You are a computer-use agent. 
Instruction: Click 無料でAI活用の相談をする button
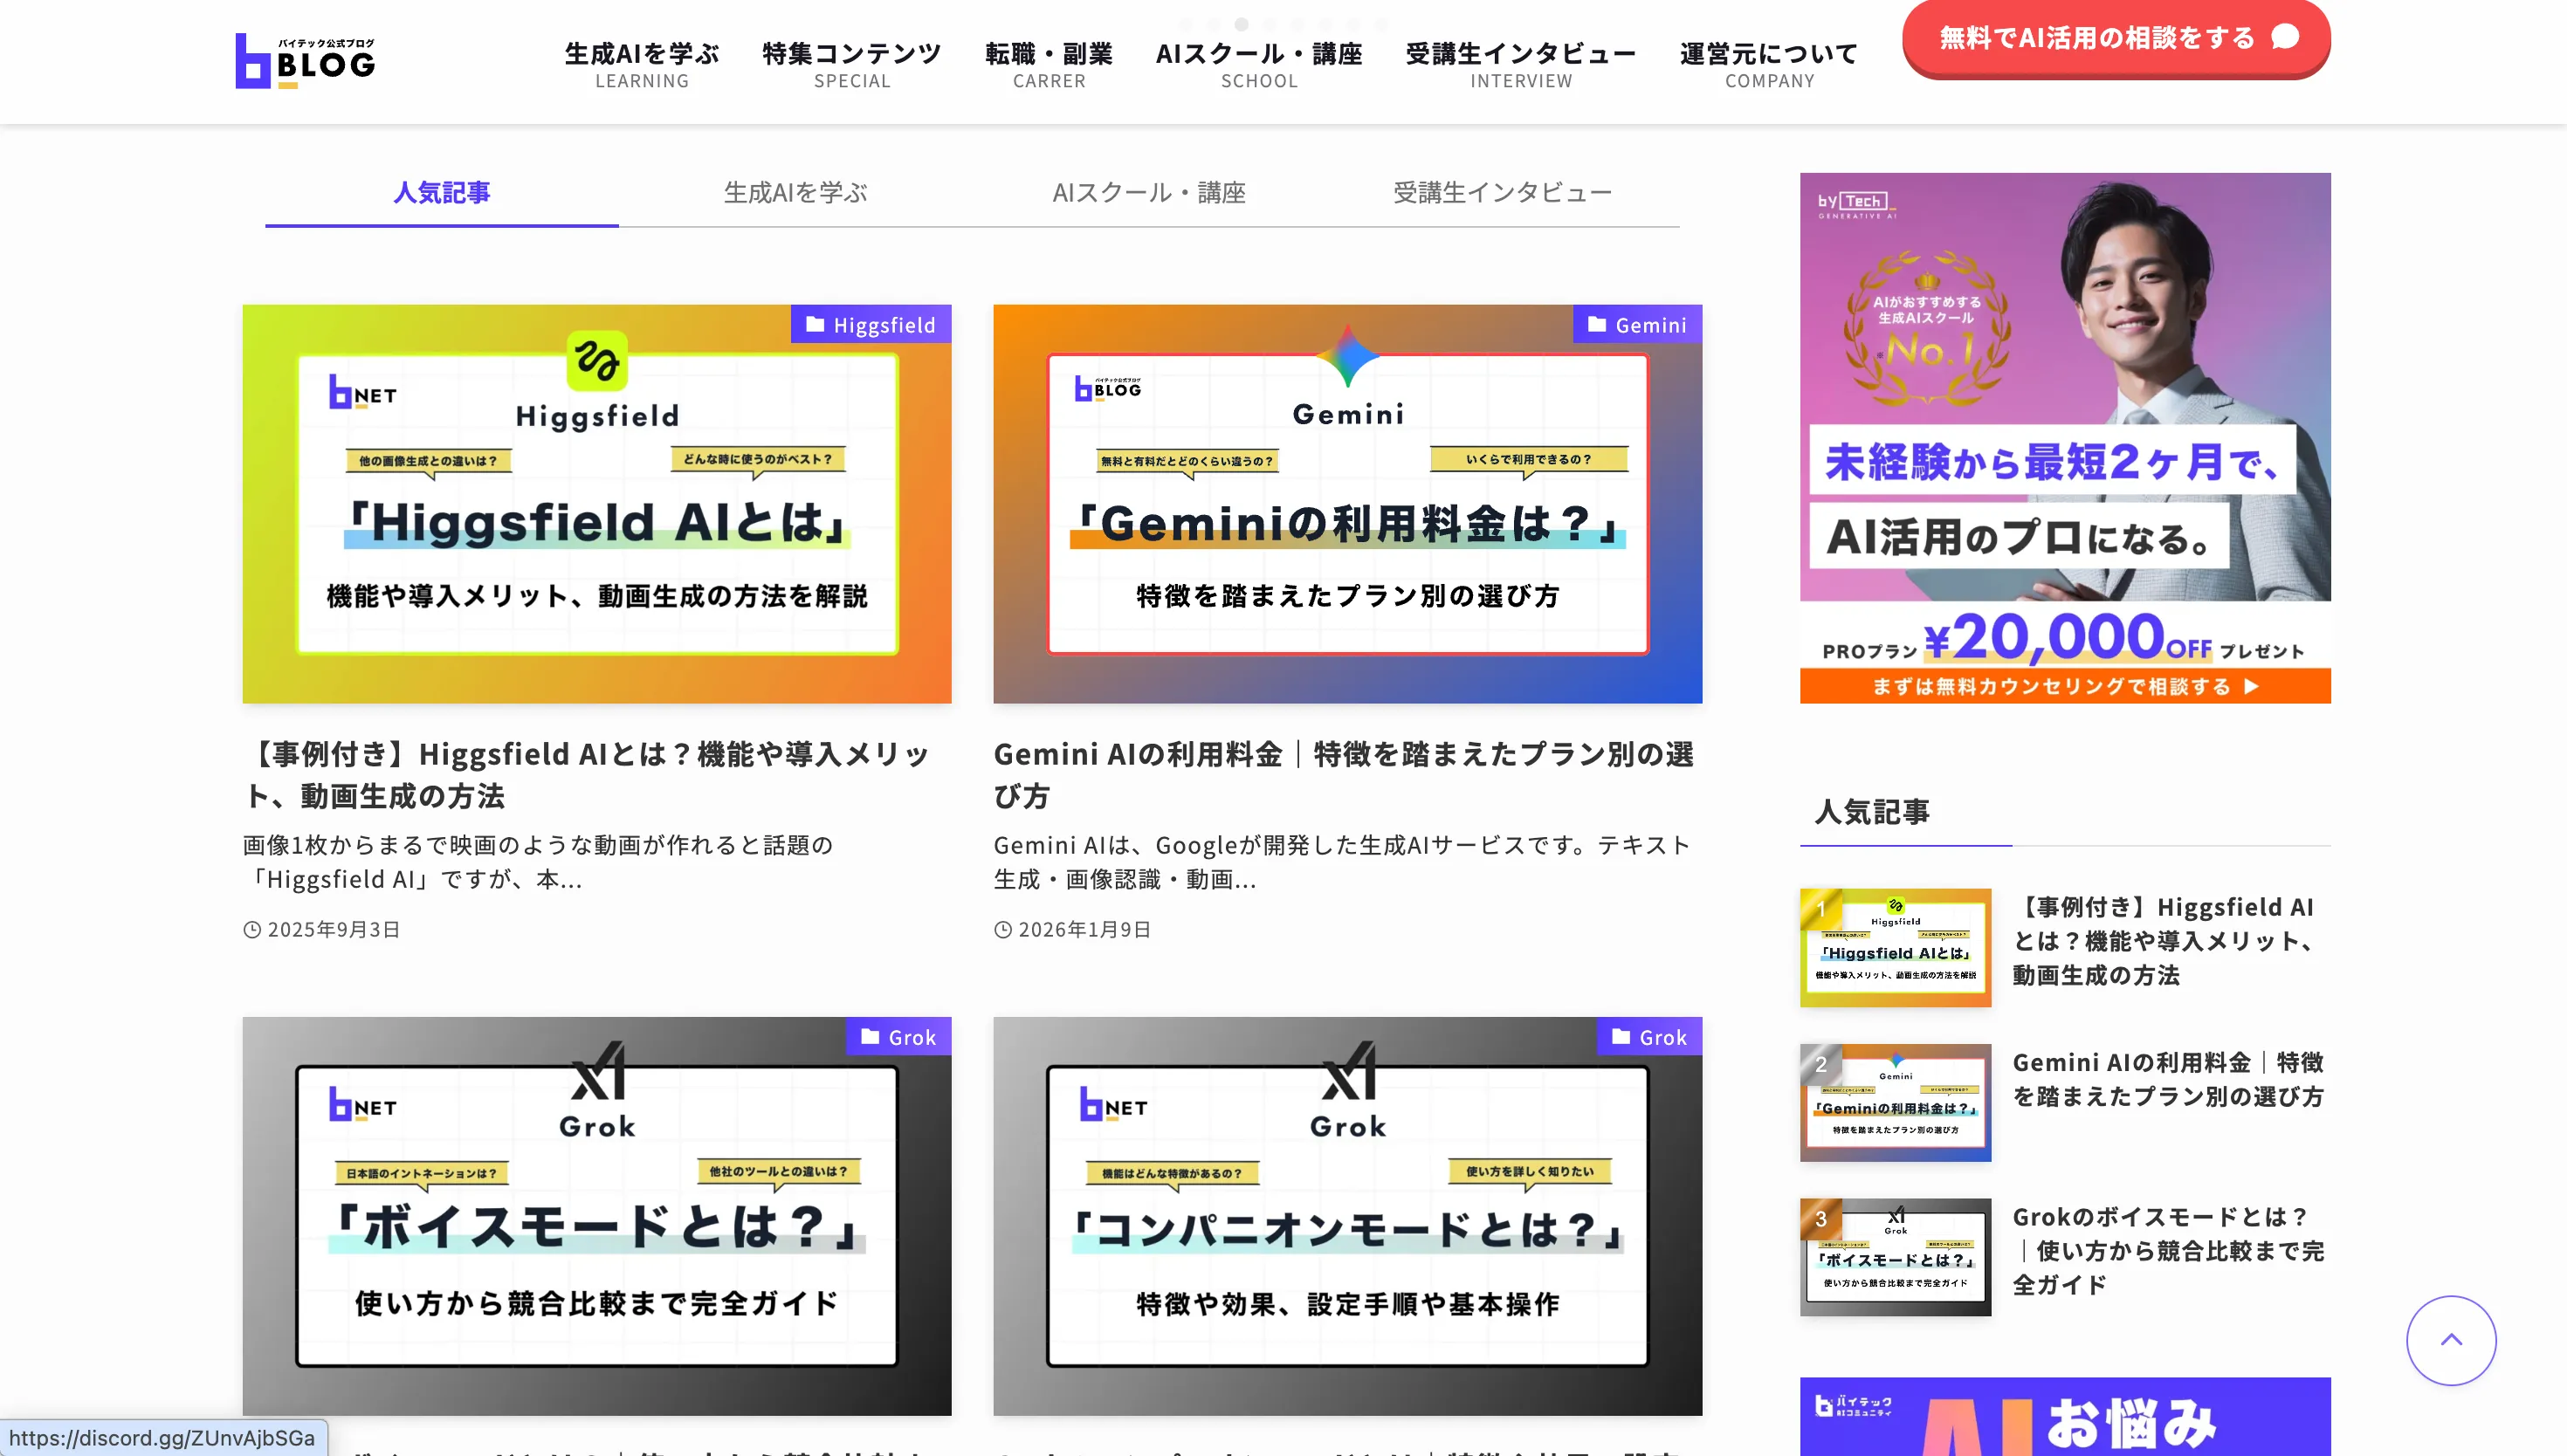[2116, 38]
